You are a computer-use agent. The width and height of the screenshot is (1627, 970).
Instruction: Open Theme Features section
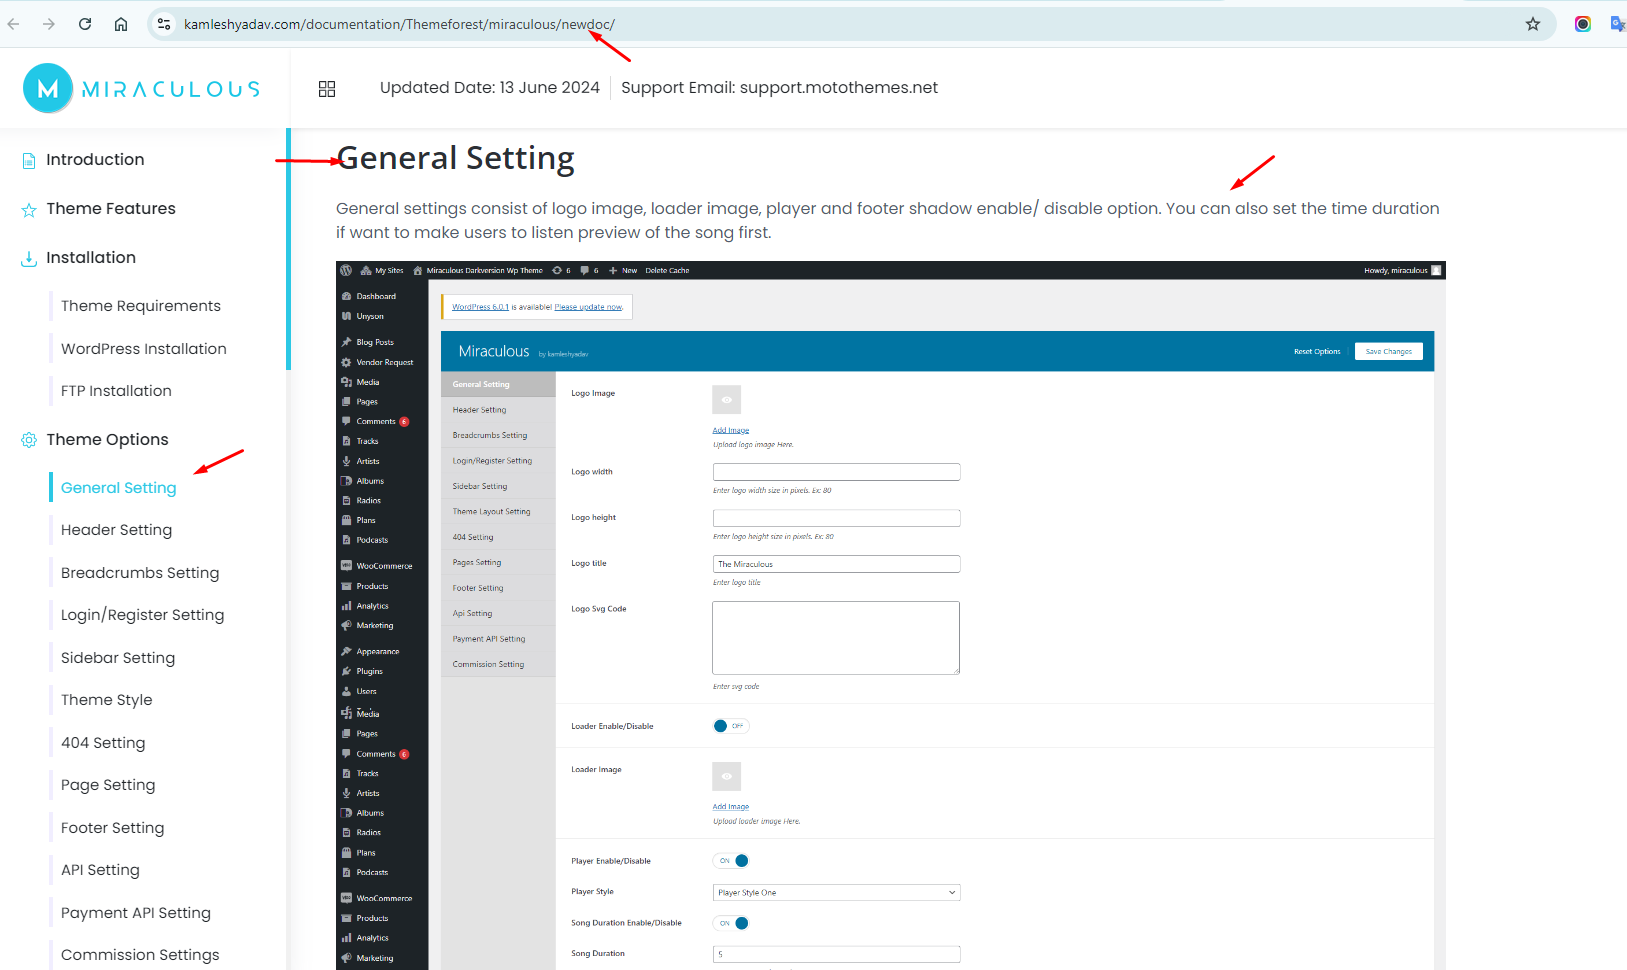pos(111,209)
